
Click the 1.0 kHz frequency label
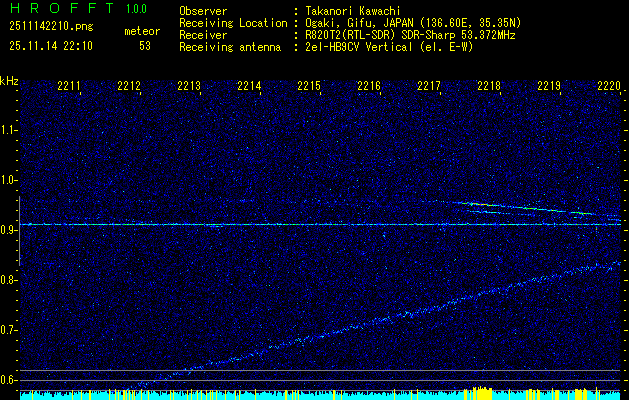(x=9, y=180)
